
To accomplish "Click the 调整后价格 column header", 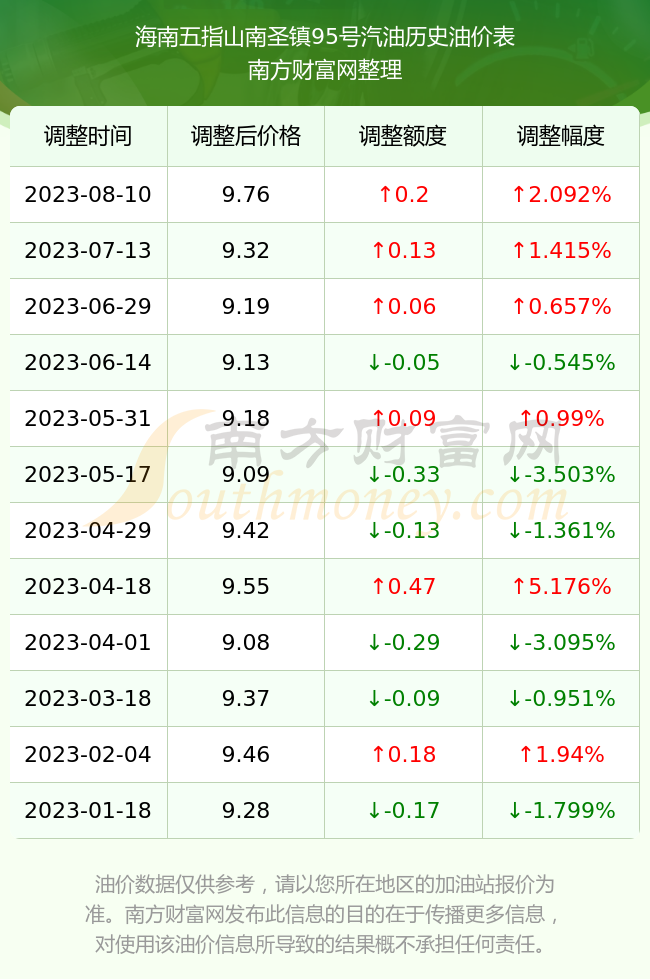I will (246, 136).
